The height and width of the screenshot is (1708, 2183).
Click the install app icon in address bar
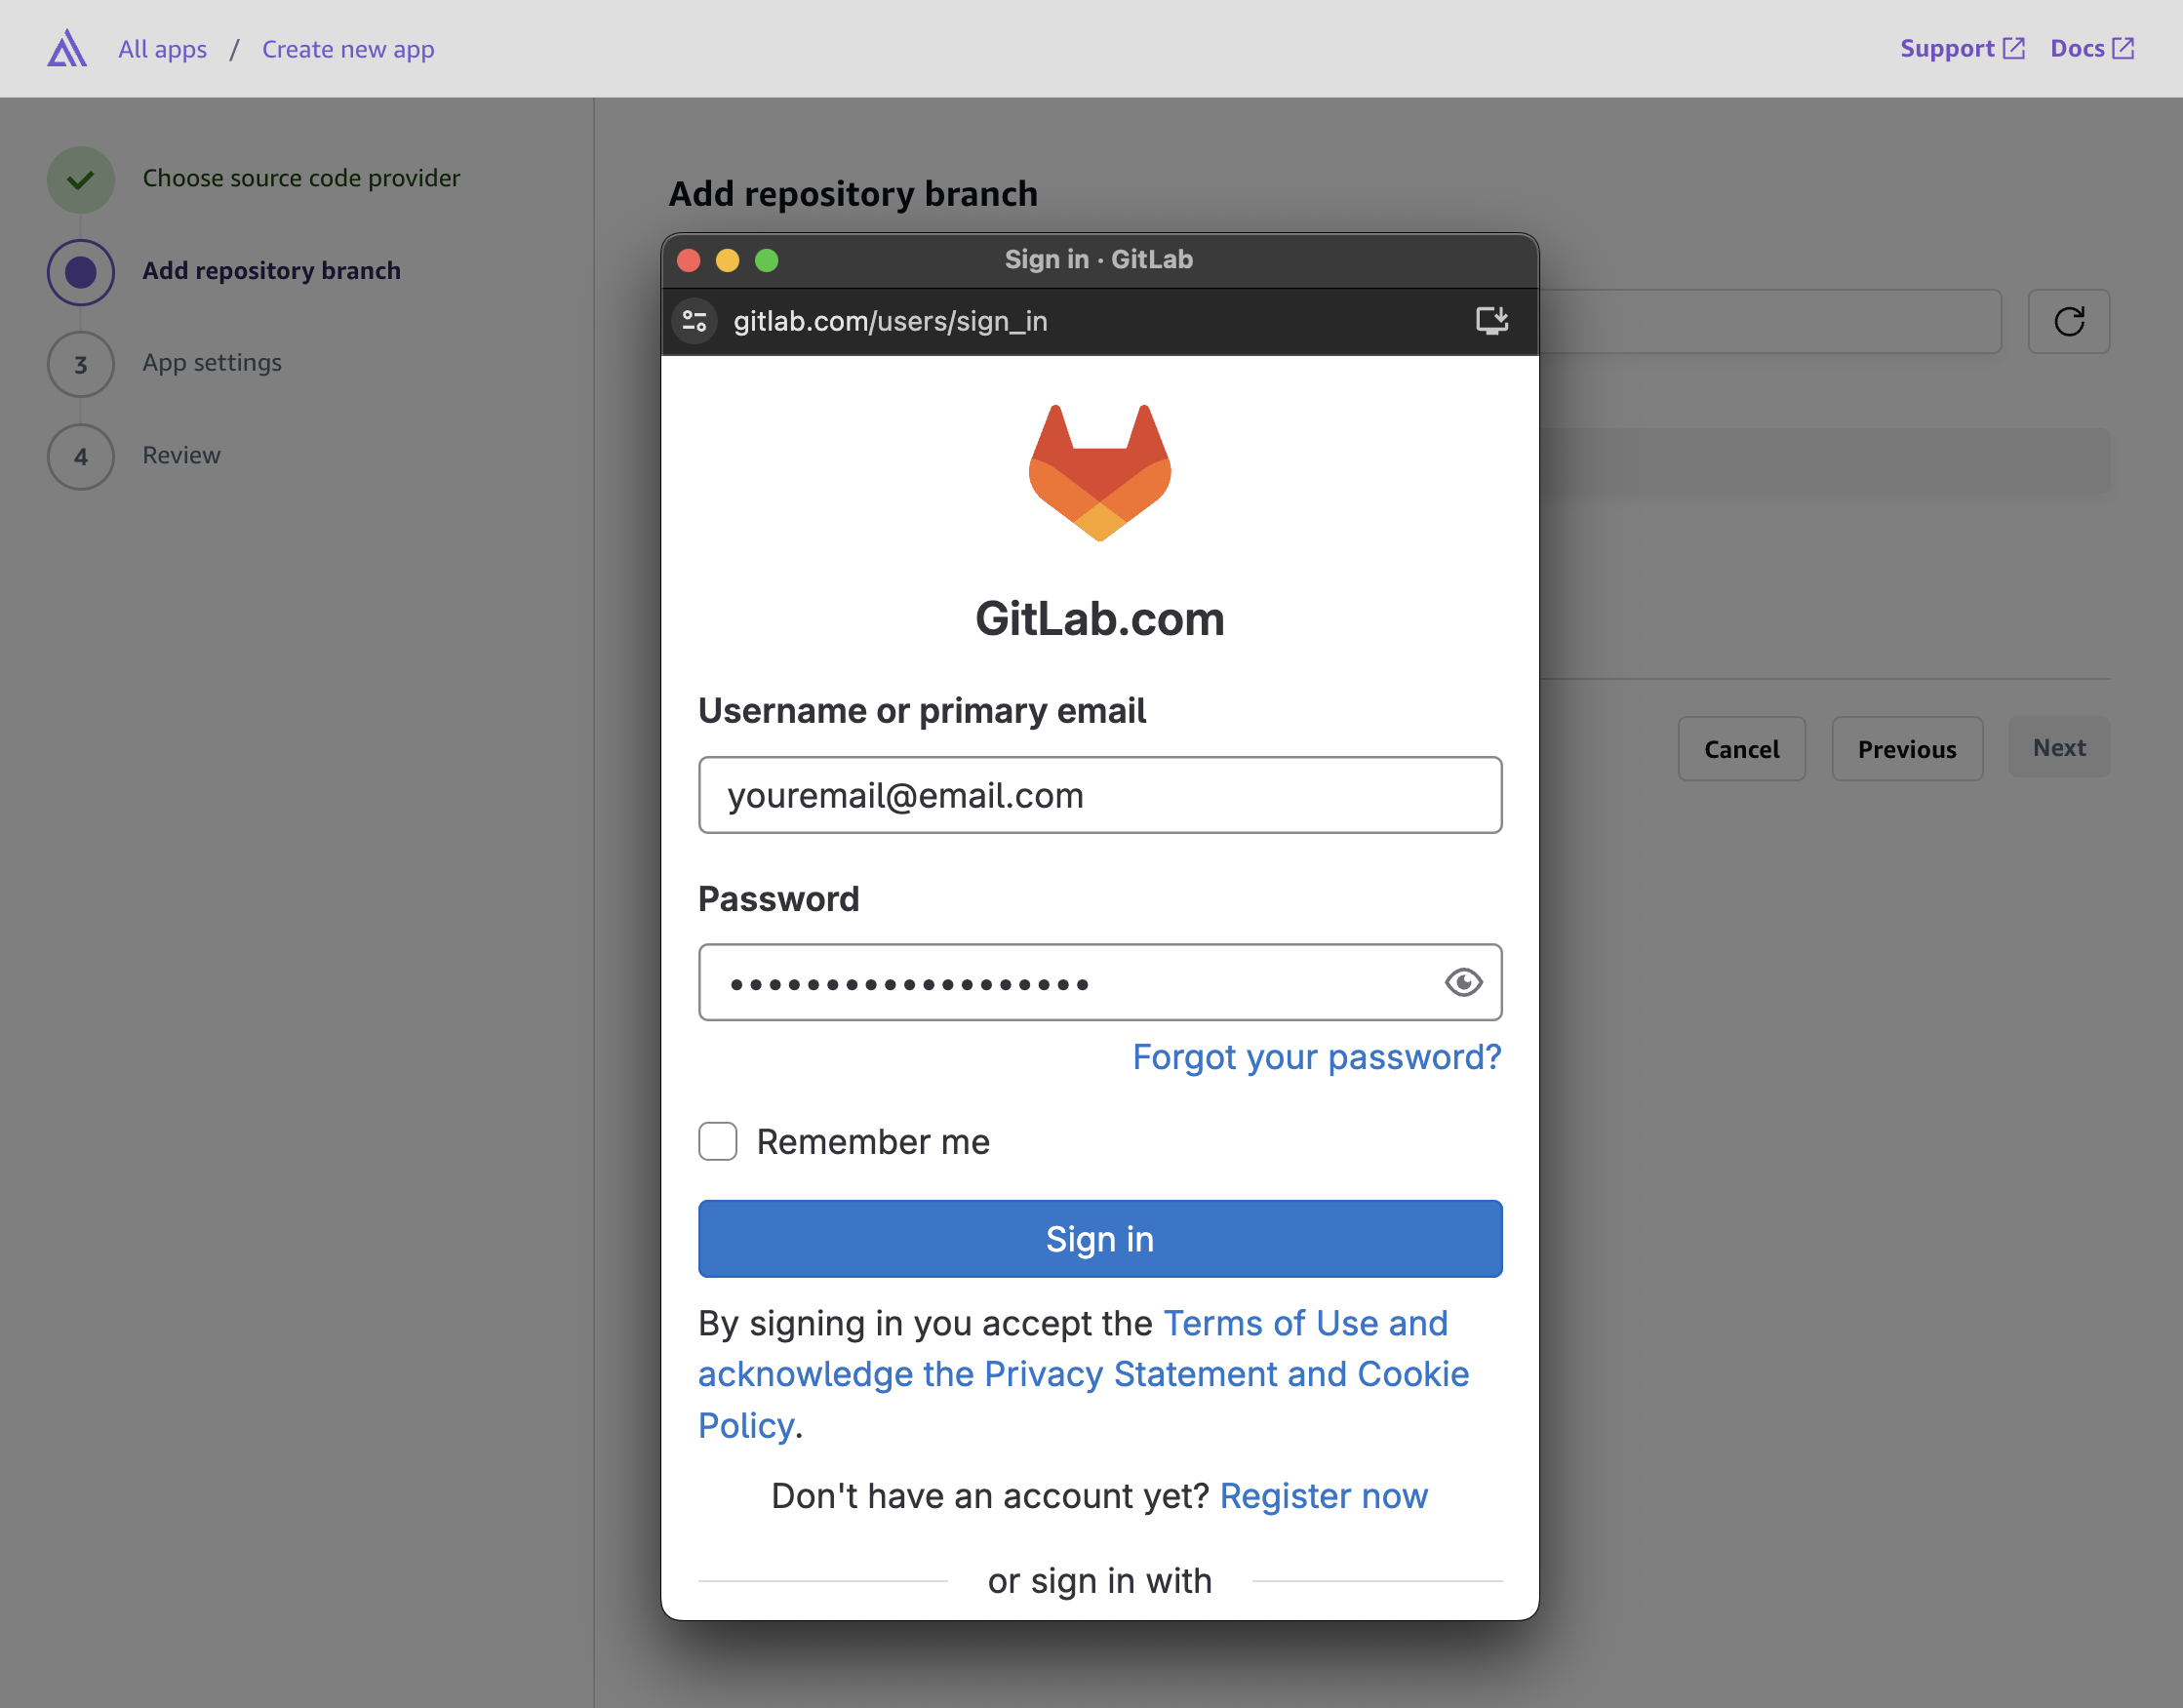coord(1491,320)
